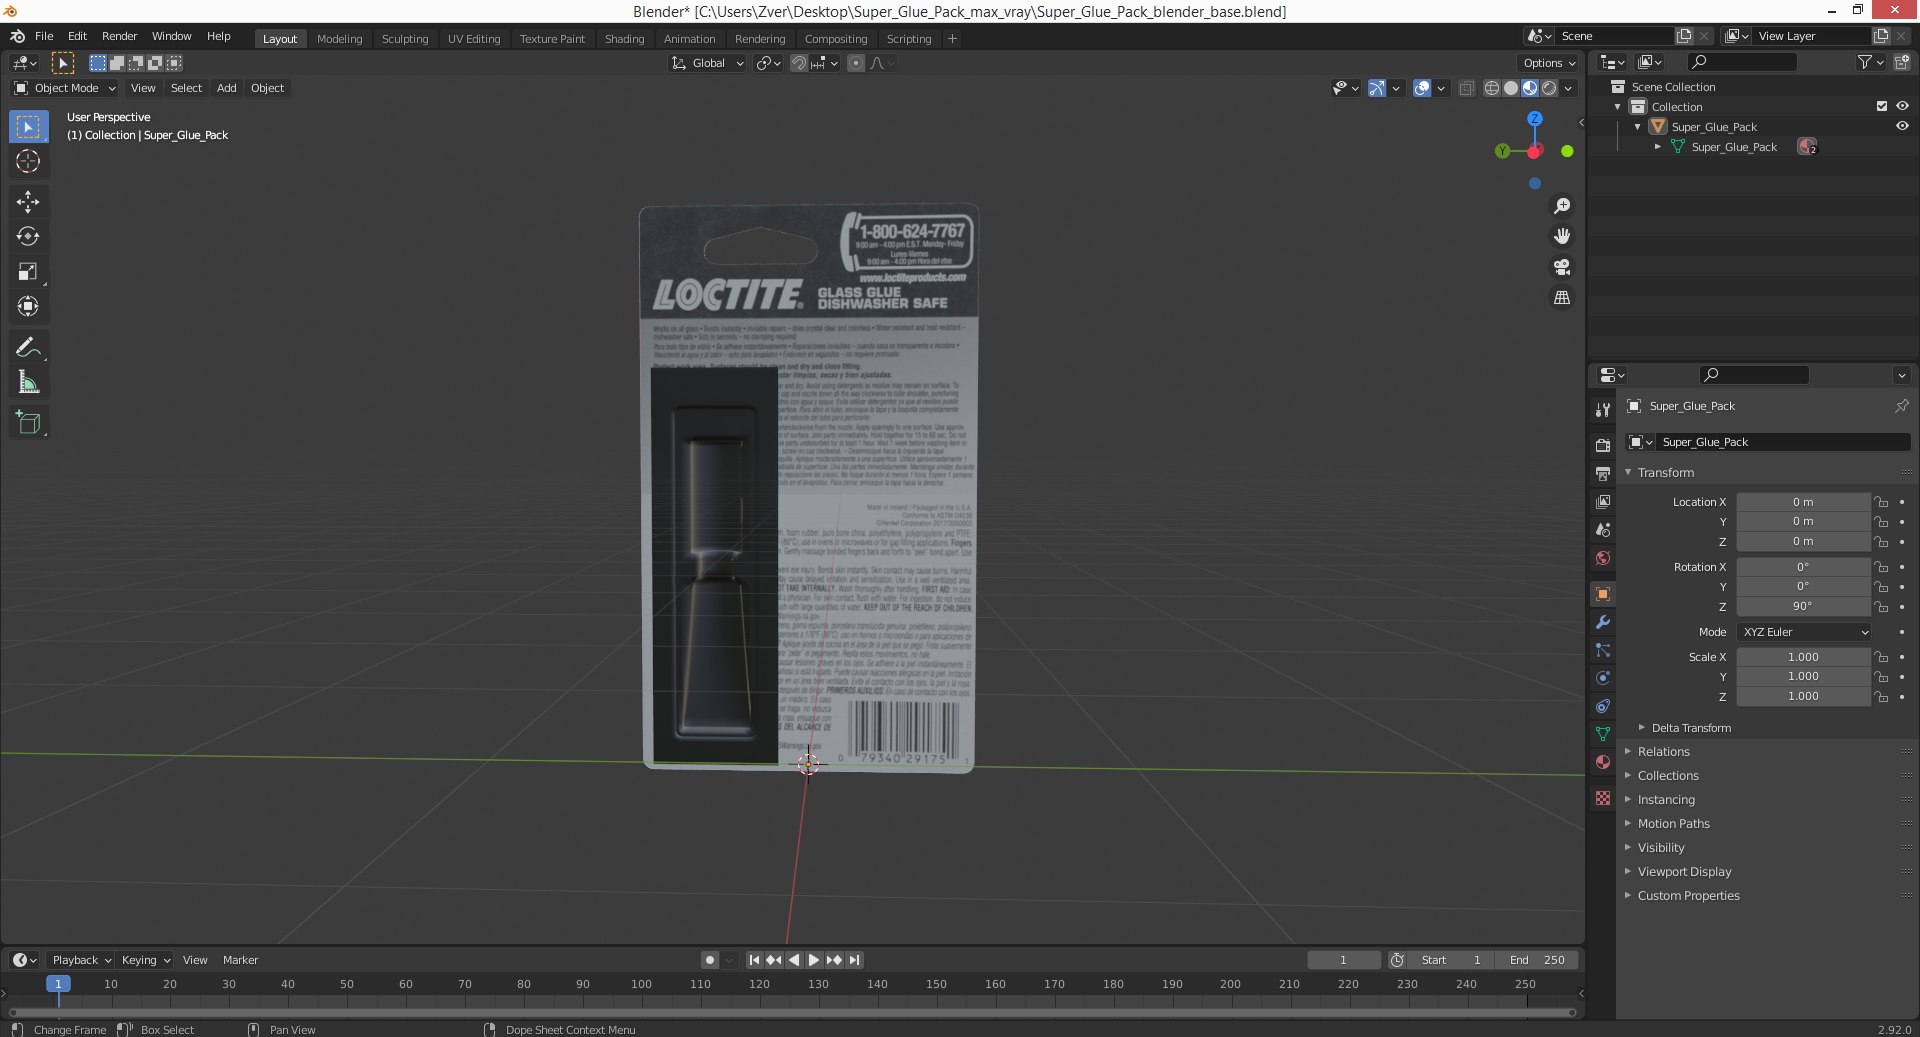Open the Render menu
This screenshot has width=1920, height=1037.
(x=119, y=36)
